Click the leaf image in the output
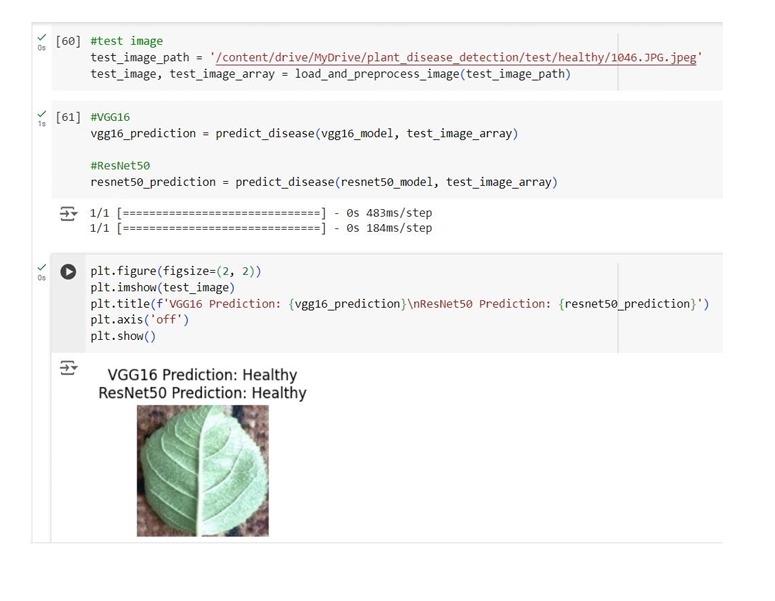This screenshot has width=775, height=601. [202, 470]
